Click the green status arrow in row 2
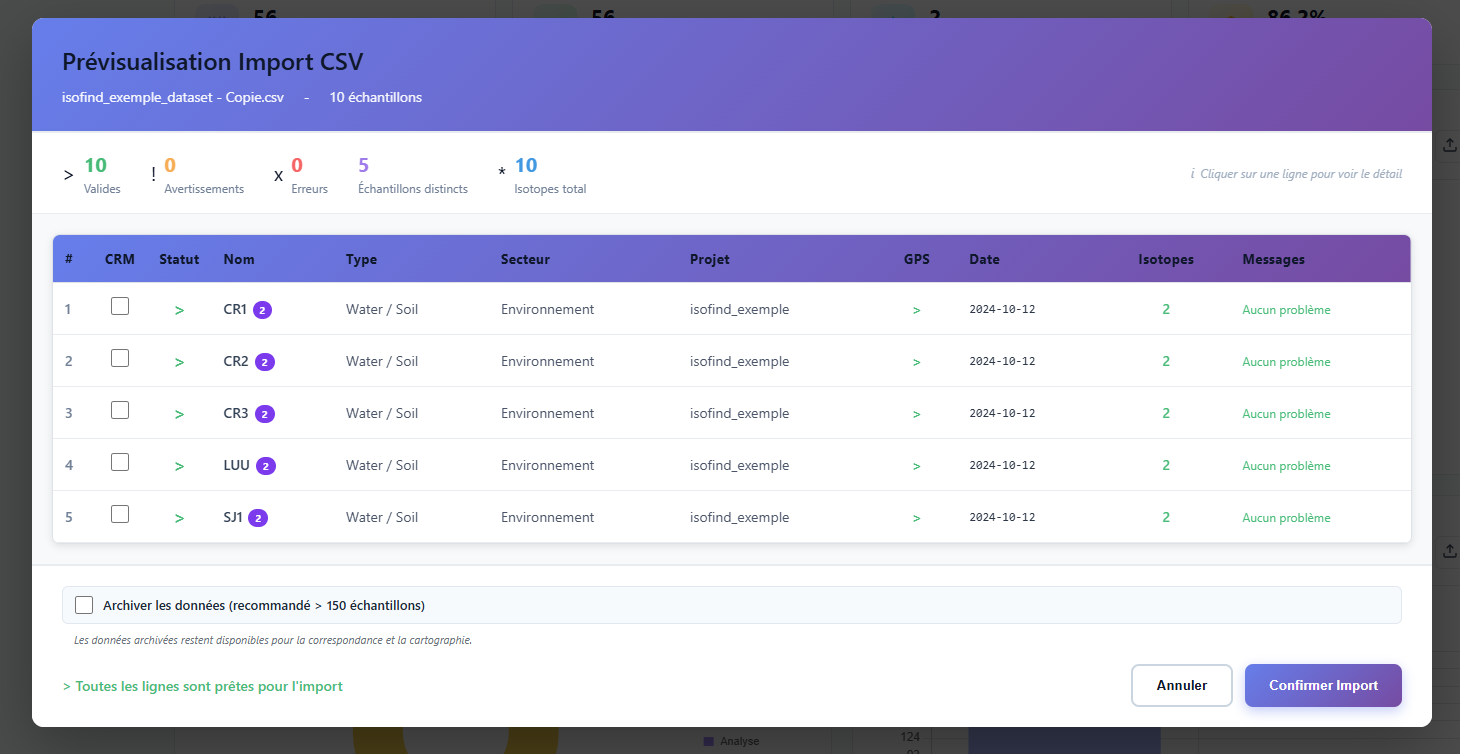 pos(179,362)
